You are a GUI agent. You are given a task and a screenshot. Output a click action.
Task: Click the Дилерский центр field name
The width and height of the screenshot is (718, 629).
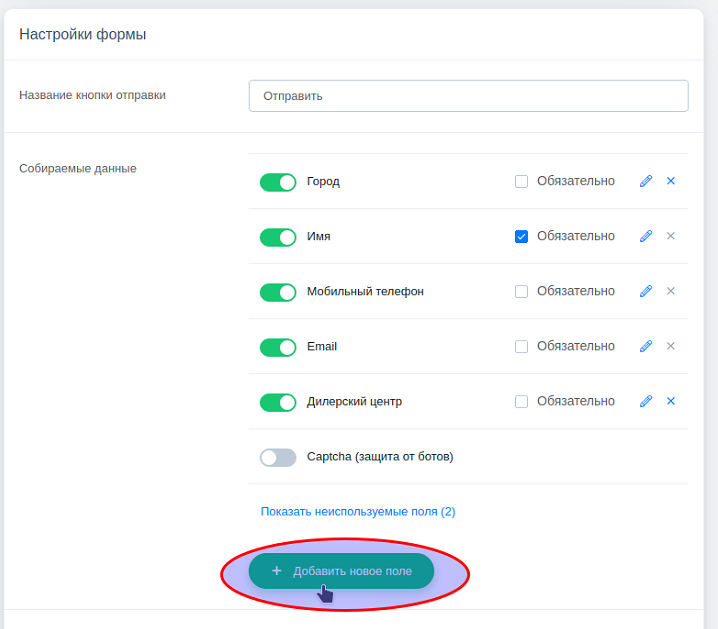354,401
